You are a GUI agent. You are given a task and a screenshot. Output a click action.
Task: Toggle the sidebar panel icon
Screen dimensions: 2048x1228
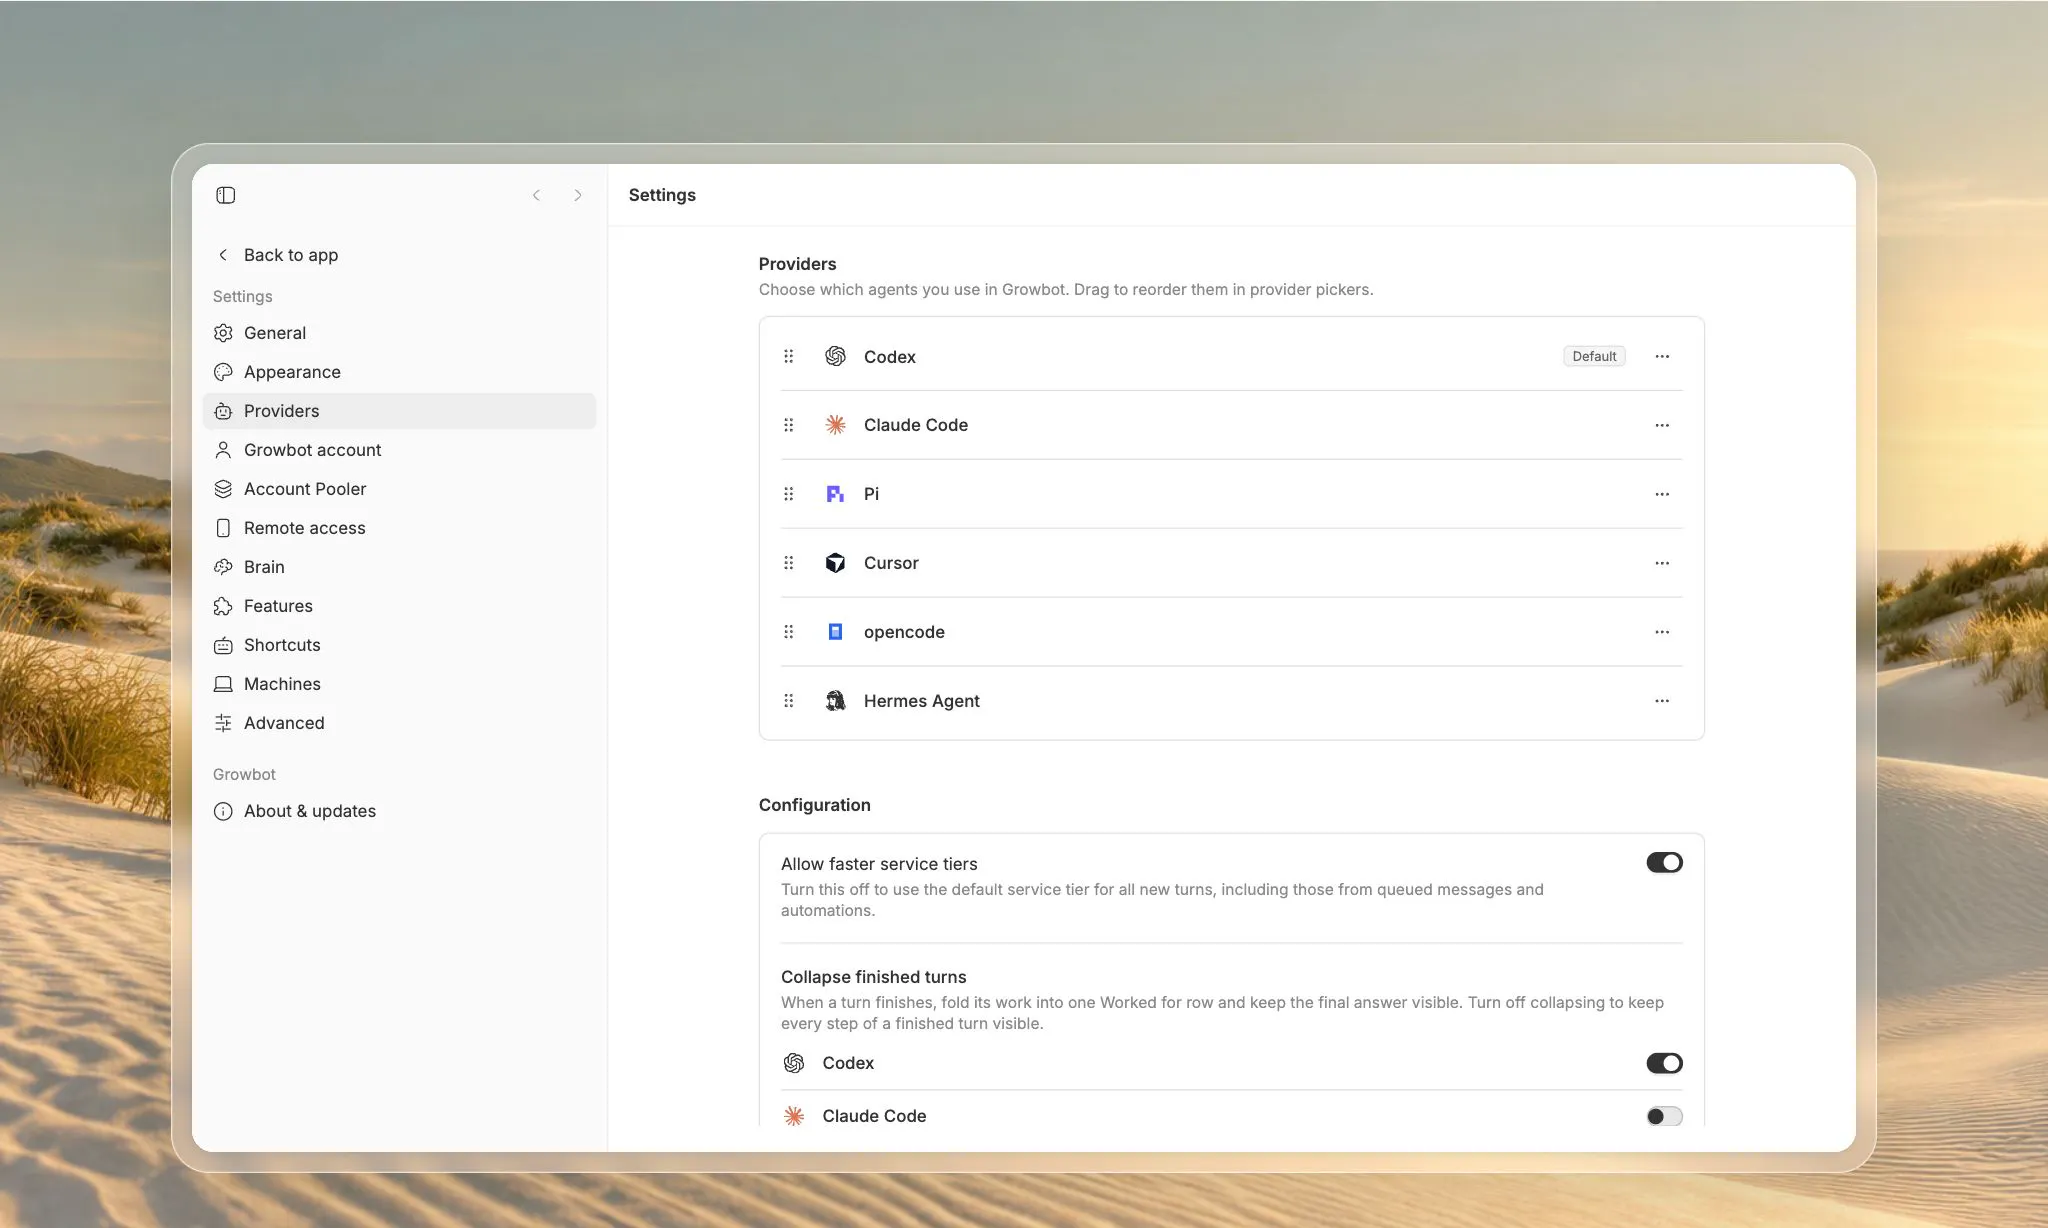[225, 195]
